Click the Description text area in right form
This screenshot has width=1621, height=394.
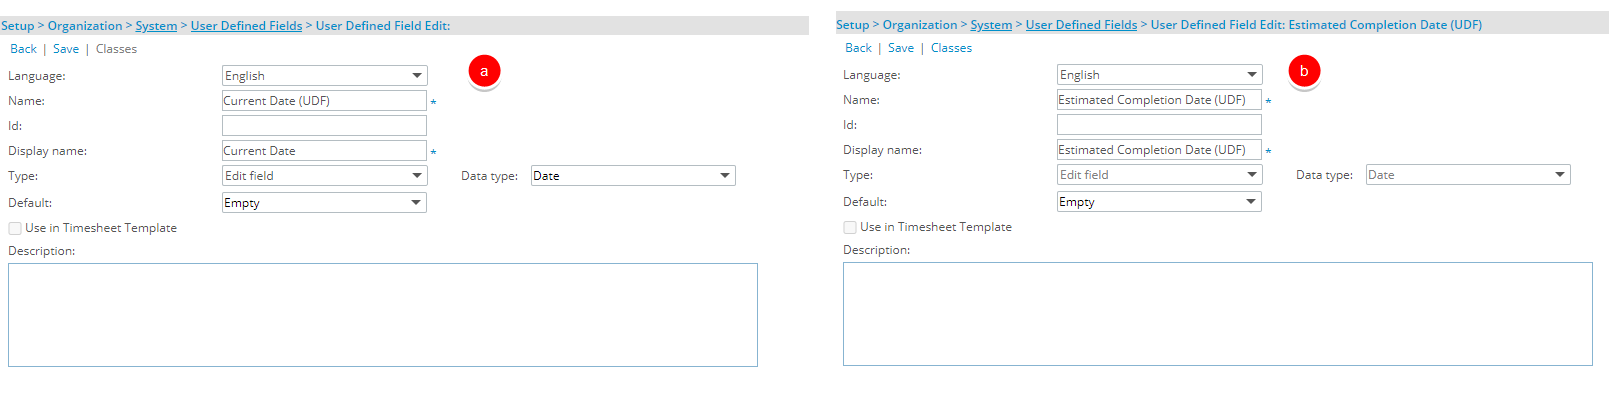tap(1218, 314)
